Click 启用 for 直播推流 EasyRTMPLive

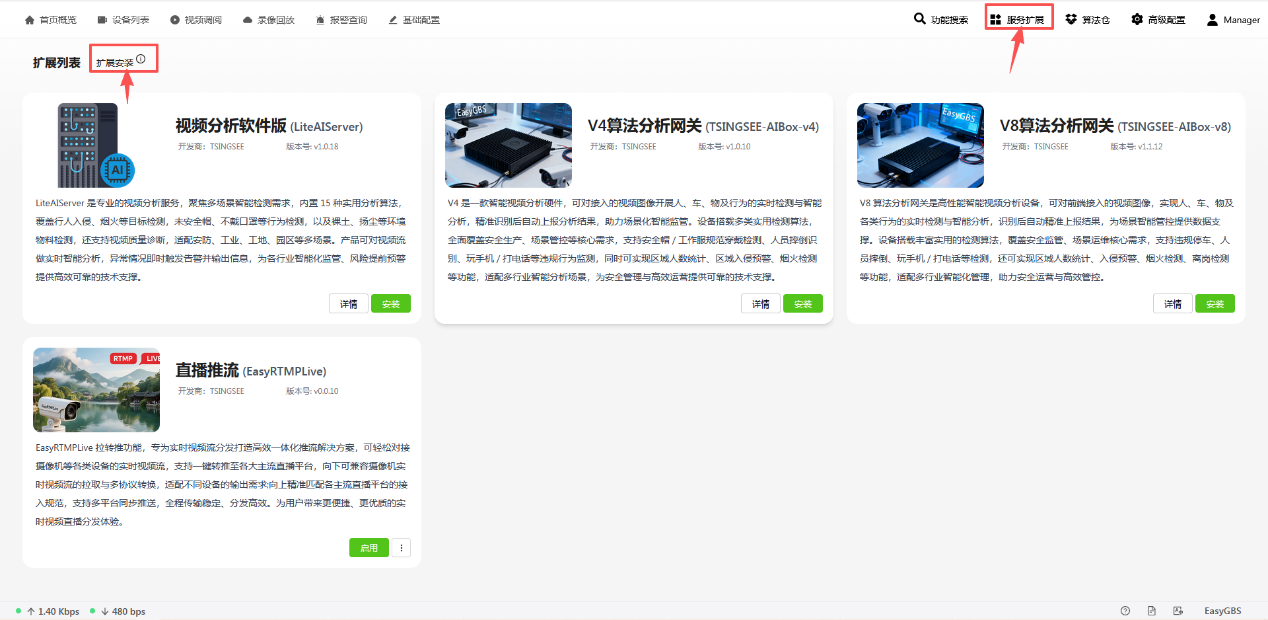point(369,548)
